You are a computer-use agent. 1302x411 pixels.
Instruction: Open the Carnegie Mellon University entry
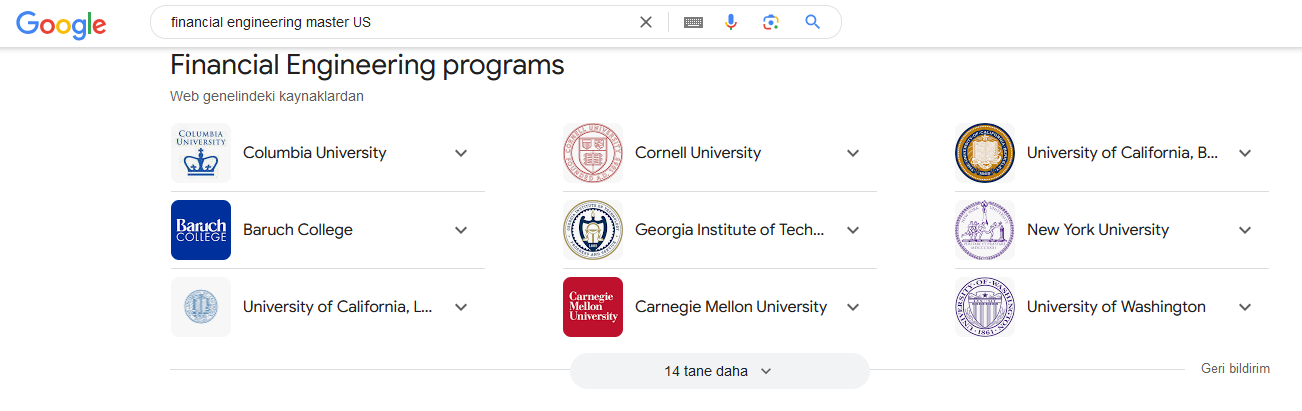pos(731,307)
